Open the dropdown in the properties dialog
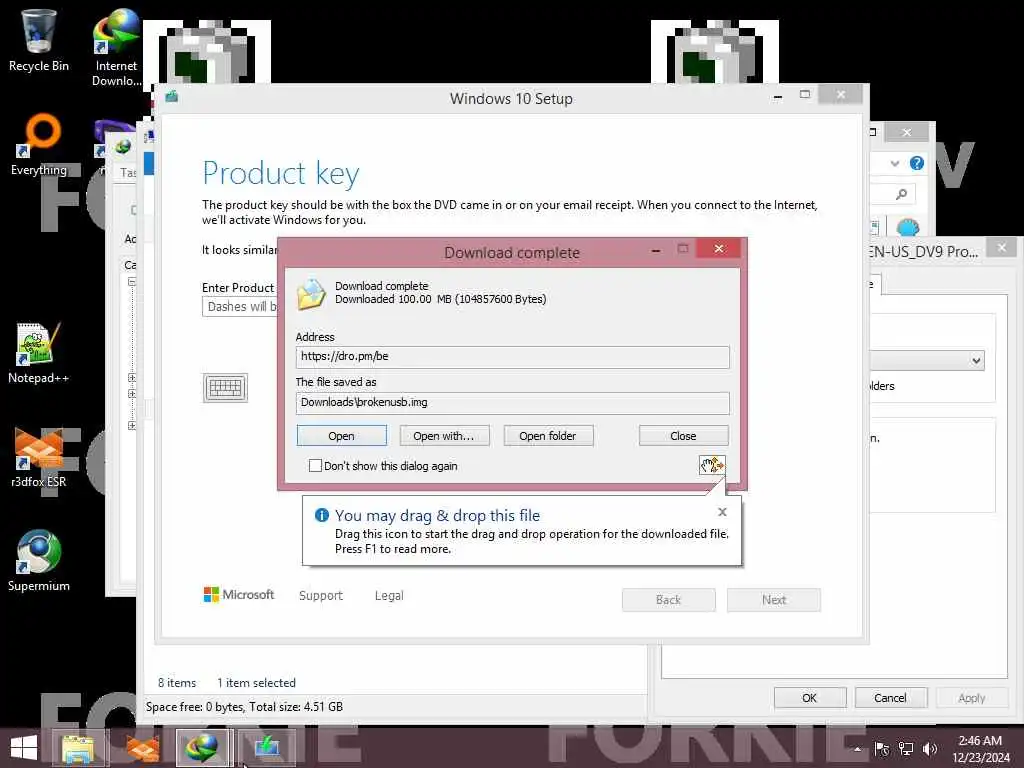Viewport: 1024px width, 768px height. point(976,360)
